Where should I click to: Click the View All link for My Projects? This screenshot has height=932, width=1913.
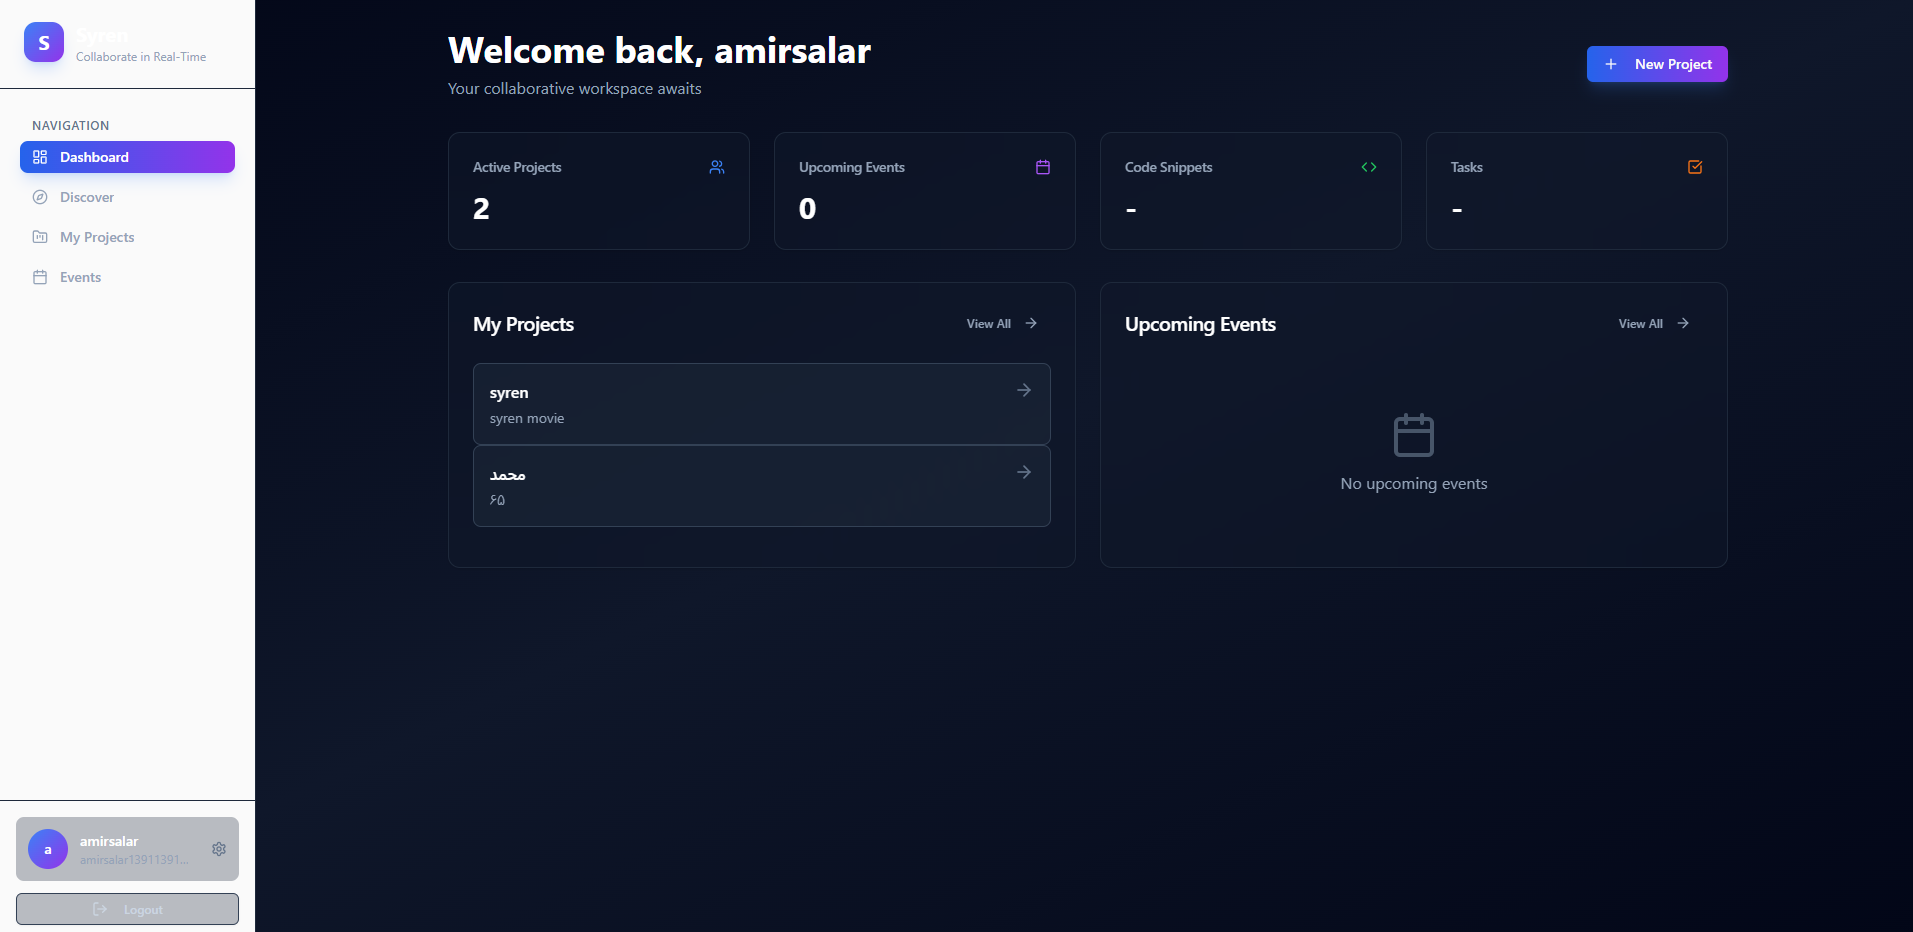(987, 323)
